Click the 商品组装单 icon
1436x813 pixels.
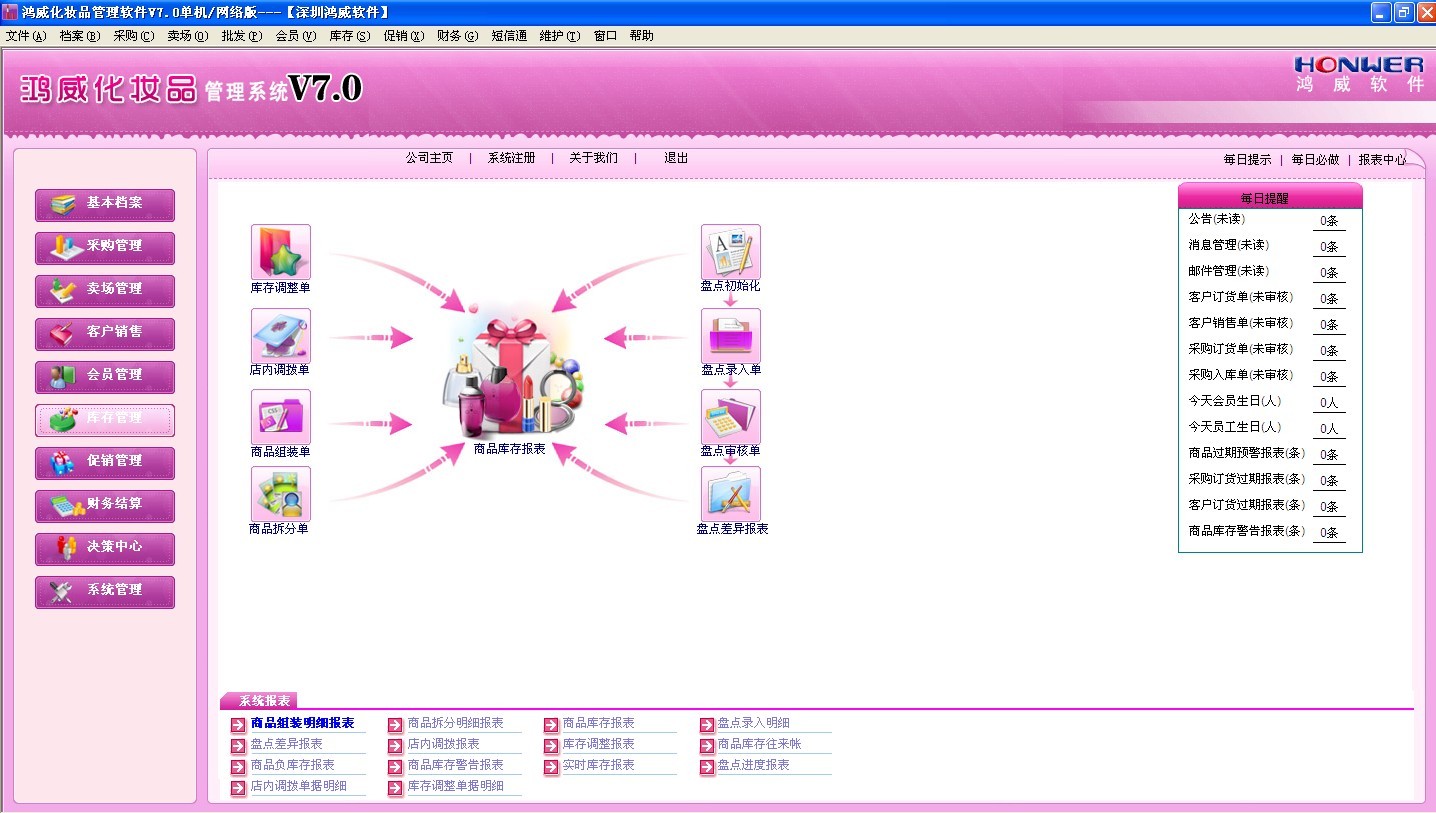tap(280, 417)
